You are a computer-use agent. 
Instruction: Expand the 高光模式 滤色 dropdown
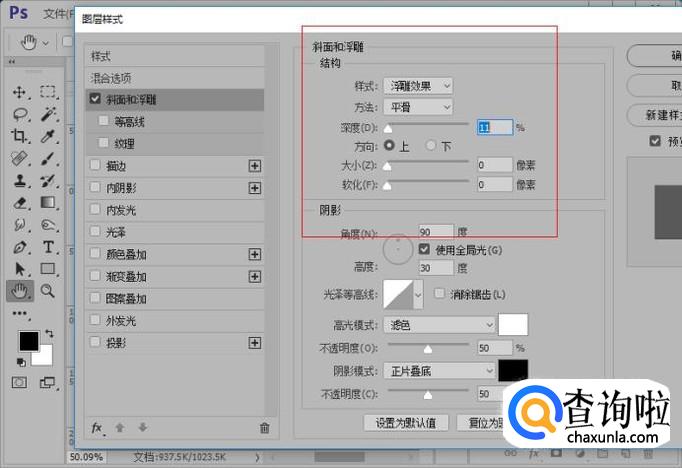(x=439, y=325)
